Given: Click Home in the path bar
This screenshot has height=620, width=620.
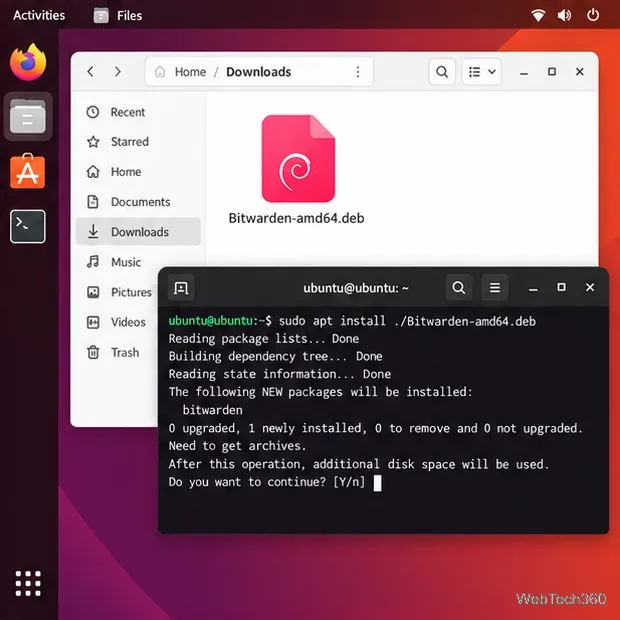Looking at the screenshot, I should click(190, 72).
